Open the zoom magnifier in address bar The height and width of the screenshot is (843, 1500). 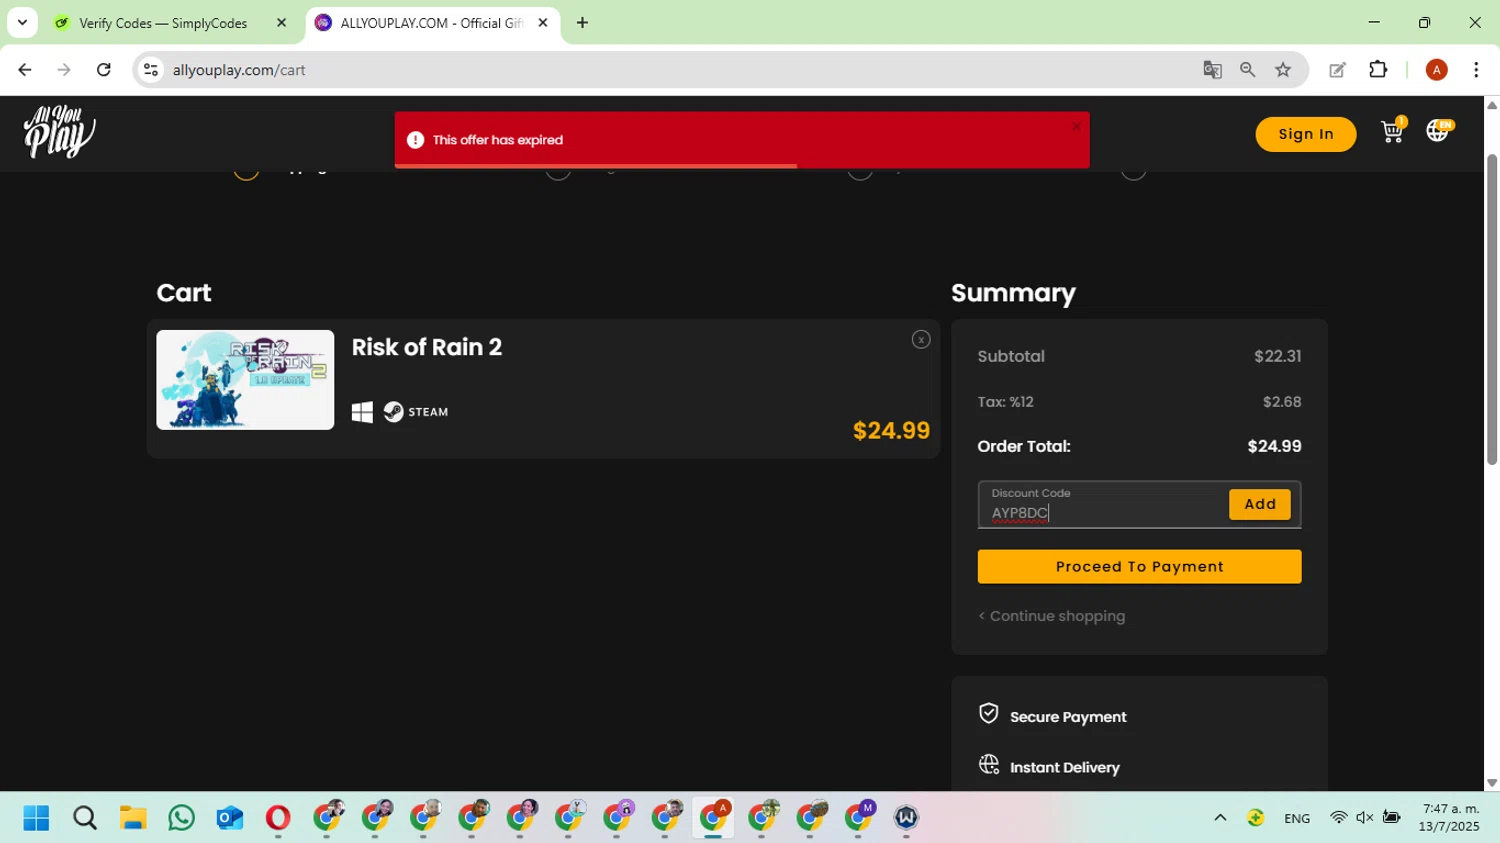point(1247,70)
